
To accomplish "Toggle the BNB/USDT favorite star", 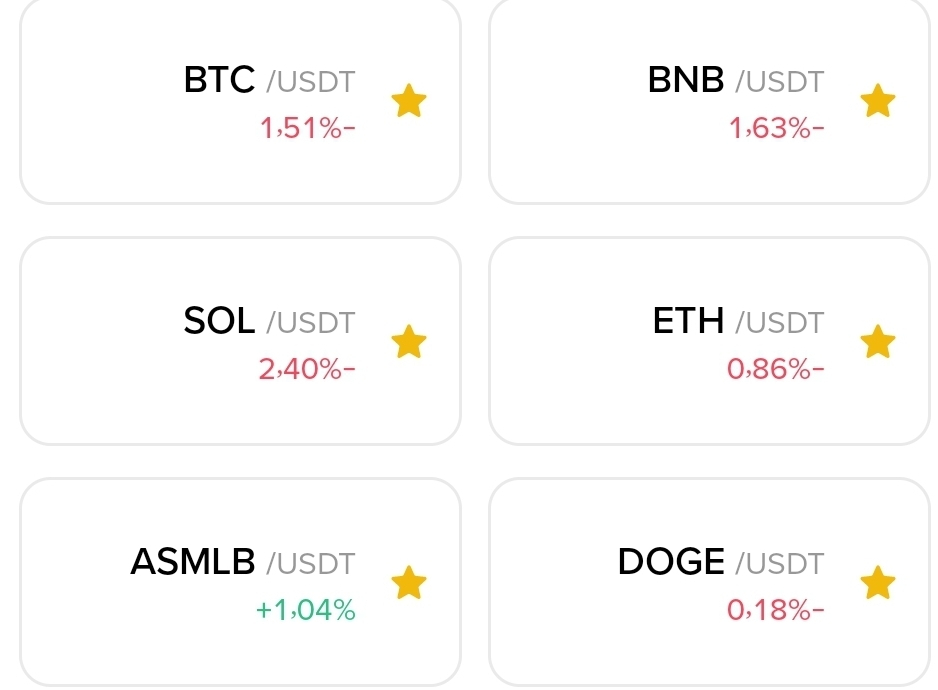I will click(878, 101).
